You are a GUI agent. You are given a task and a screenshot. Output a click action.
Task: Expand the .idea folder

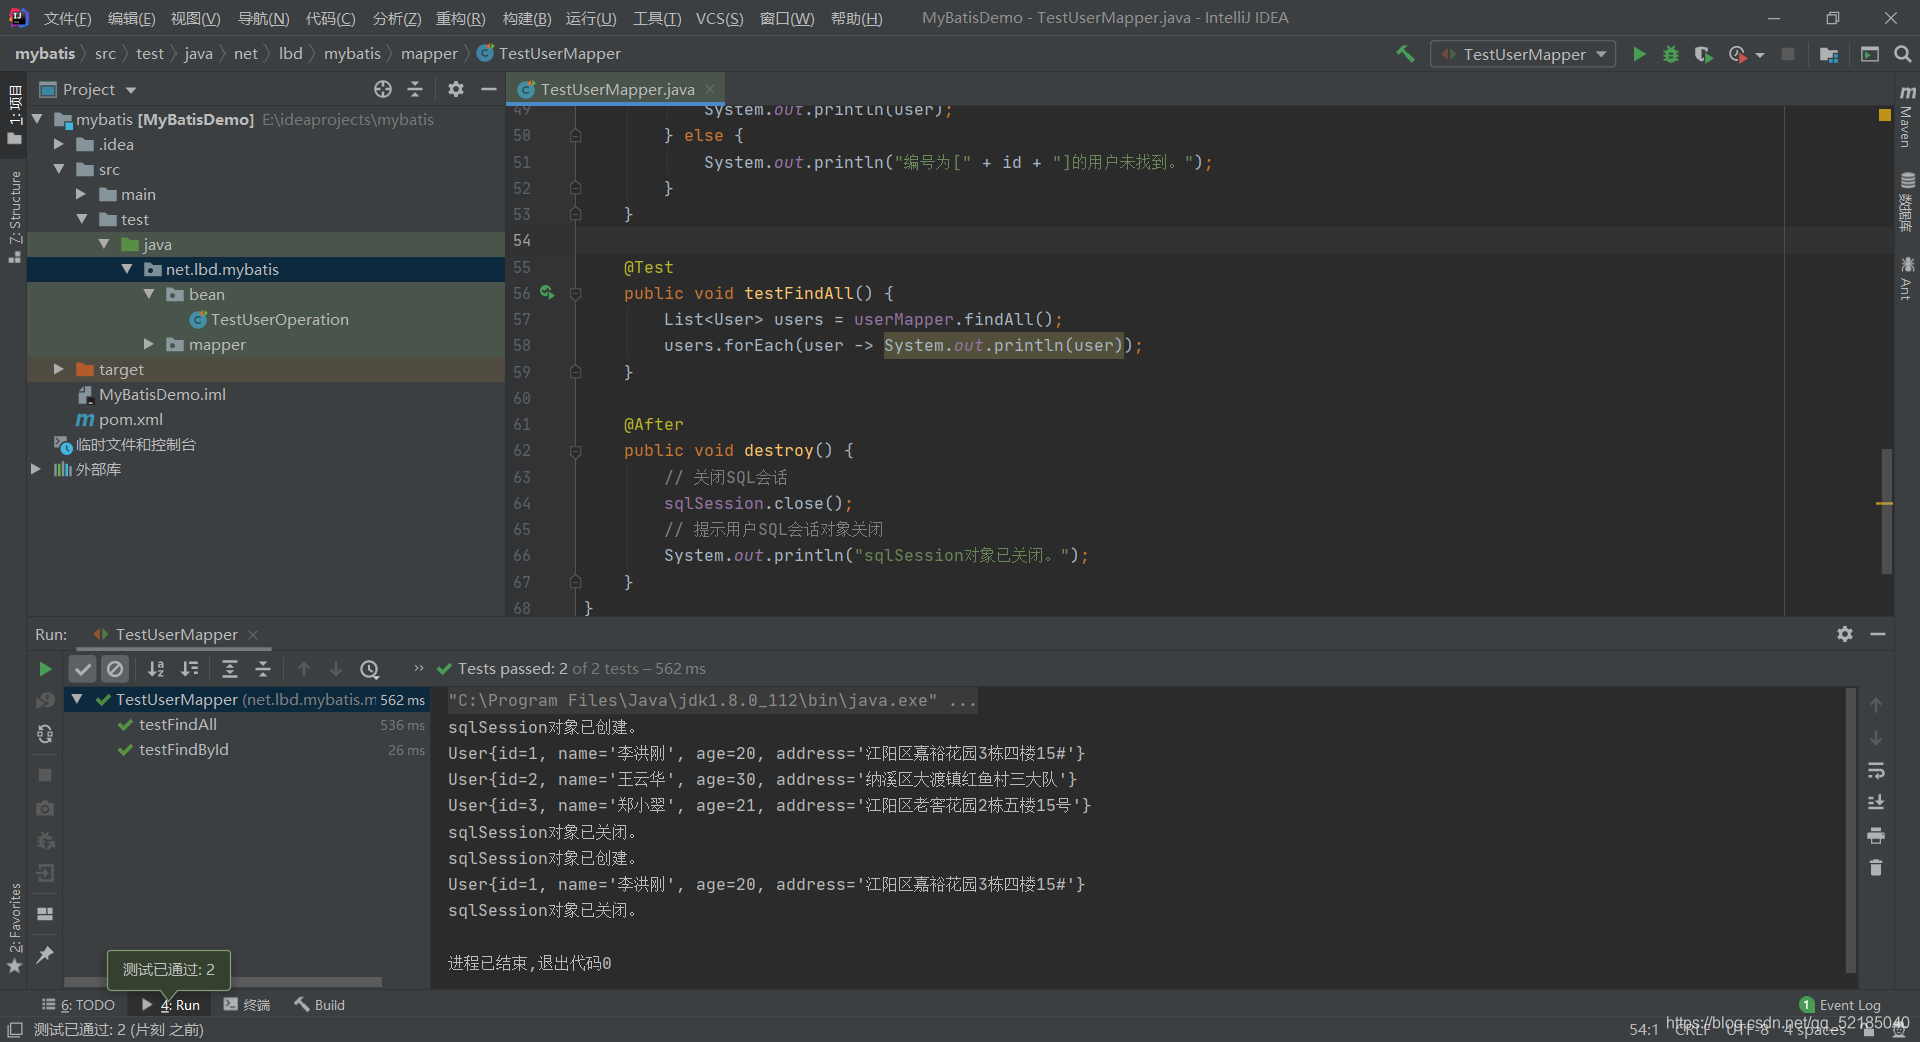point(59,144)
